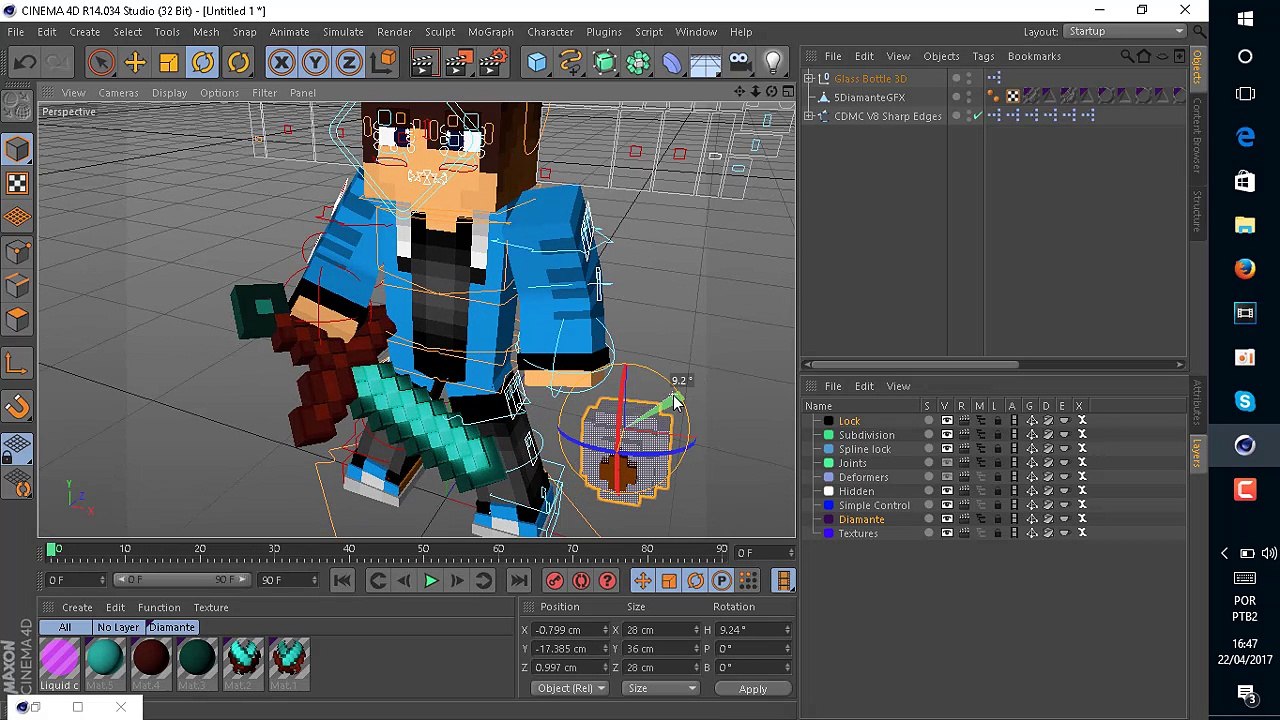Image resolution: width=1280 pixels, height=720 pixels.
Task: Open the Size mode dropdown
Action: [x=661, y=688]
